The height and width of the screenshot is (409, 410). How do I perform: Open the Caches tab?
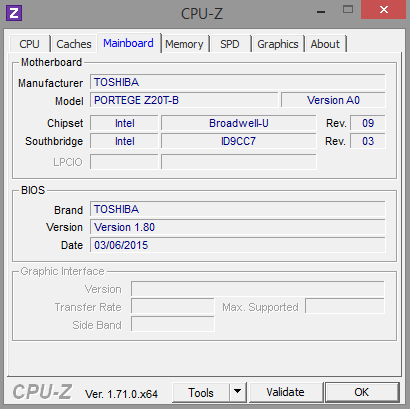click(74, 44)
